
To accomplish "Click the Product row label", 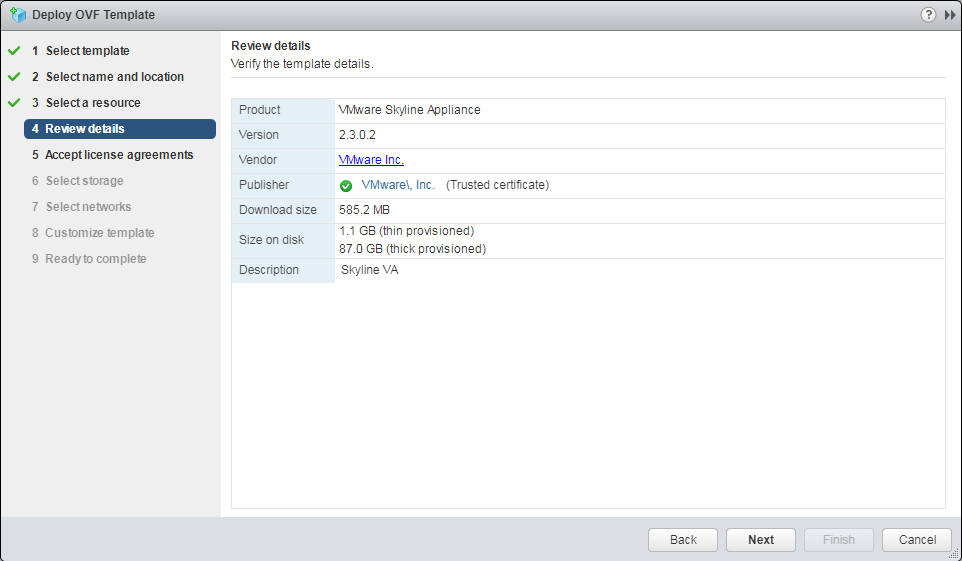I will pos(260,110).
